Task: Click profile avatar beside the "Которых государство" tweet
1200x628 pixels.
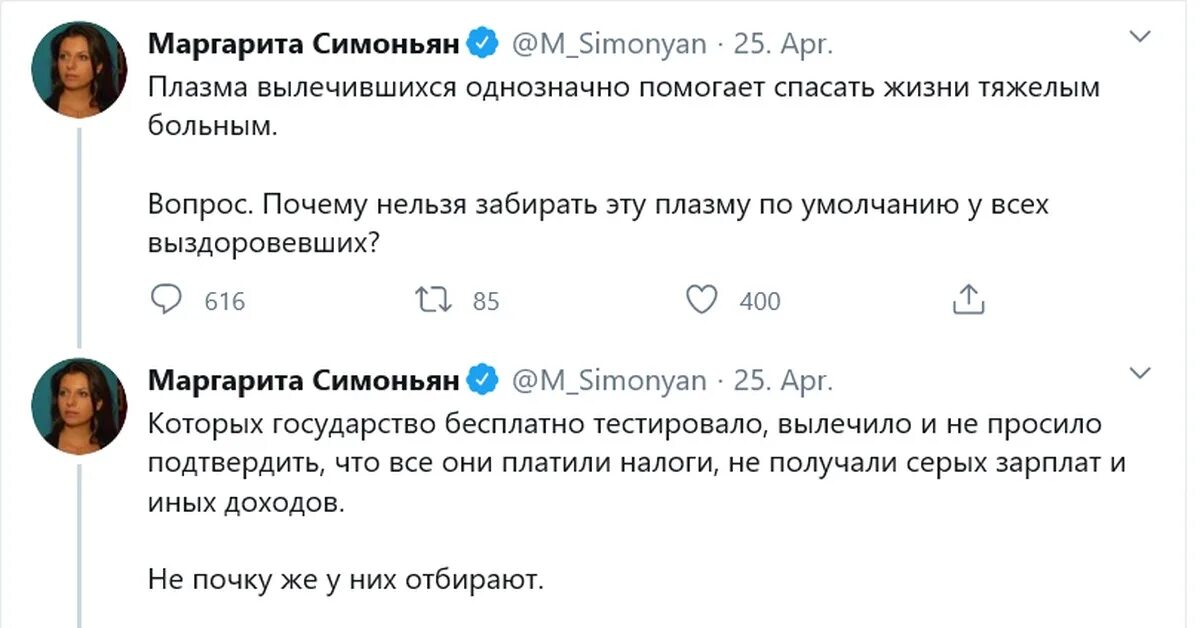Action: click(x=79, y=405)
